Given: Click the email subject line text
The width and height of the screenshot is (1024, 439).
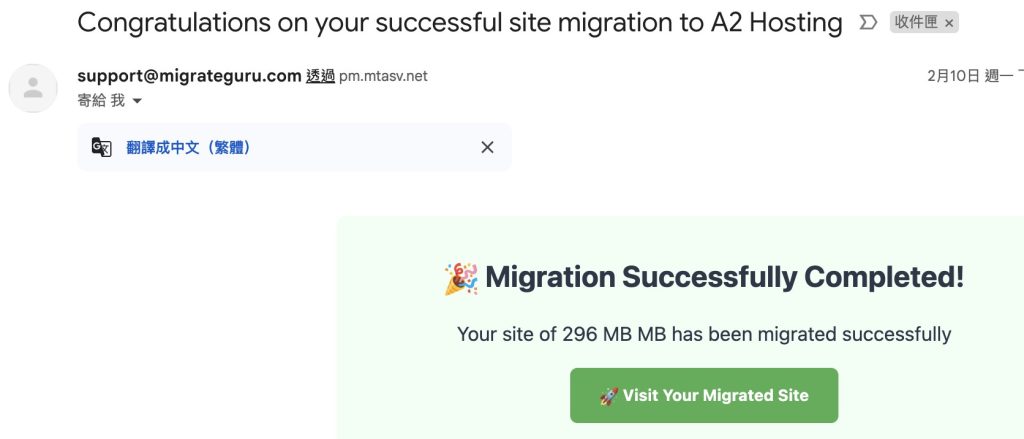Looking at the screenshot, I should coord(459,23).
